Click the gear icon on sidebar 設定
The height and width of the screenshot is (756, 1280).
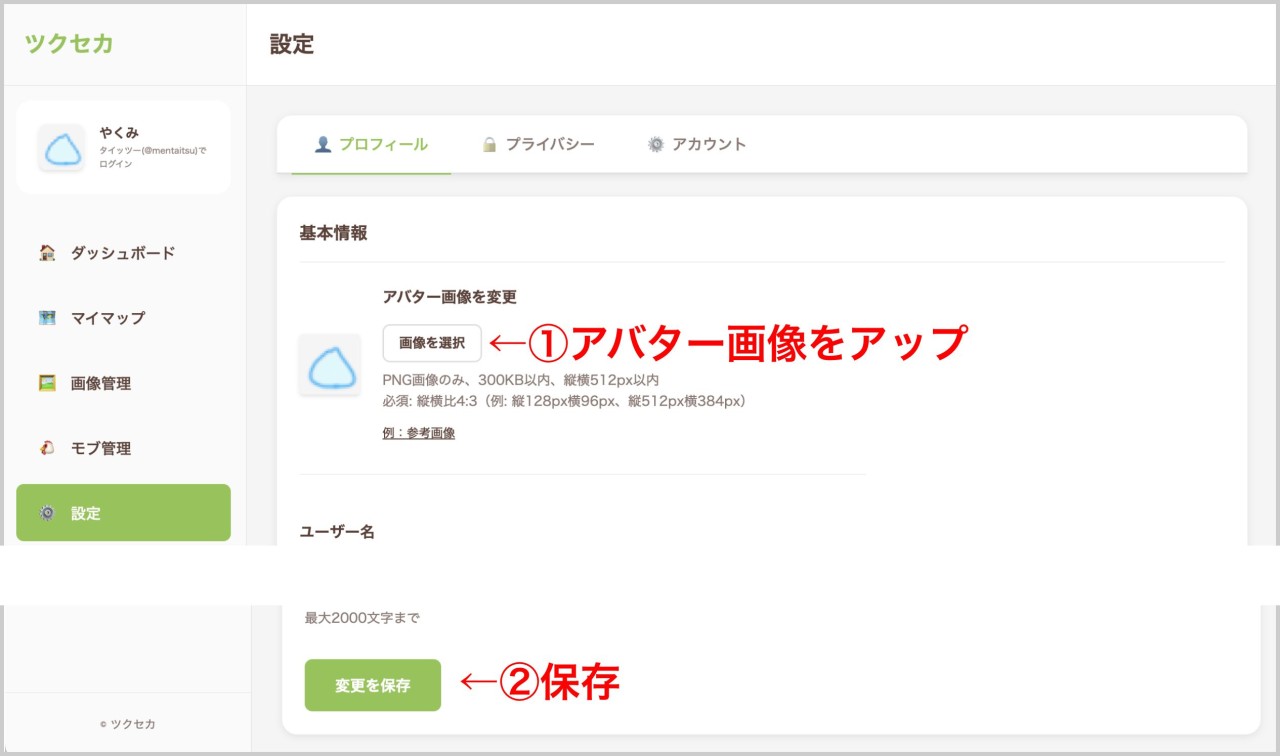[x=47, y=513]
